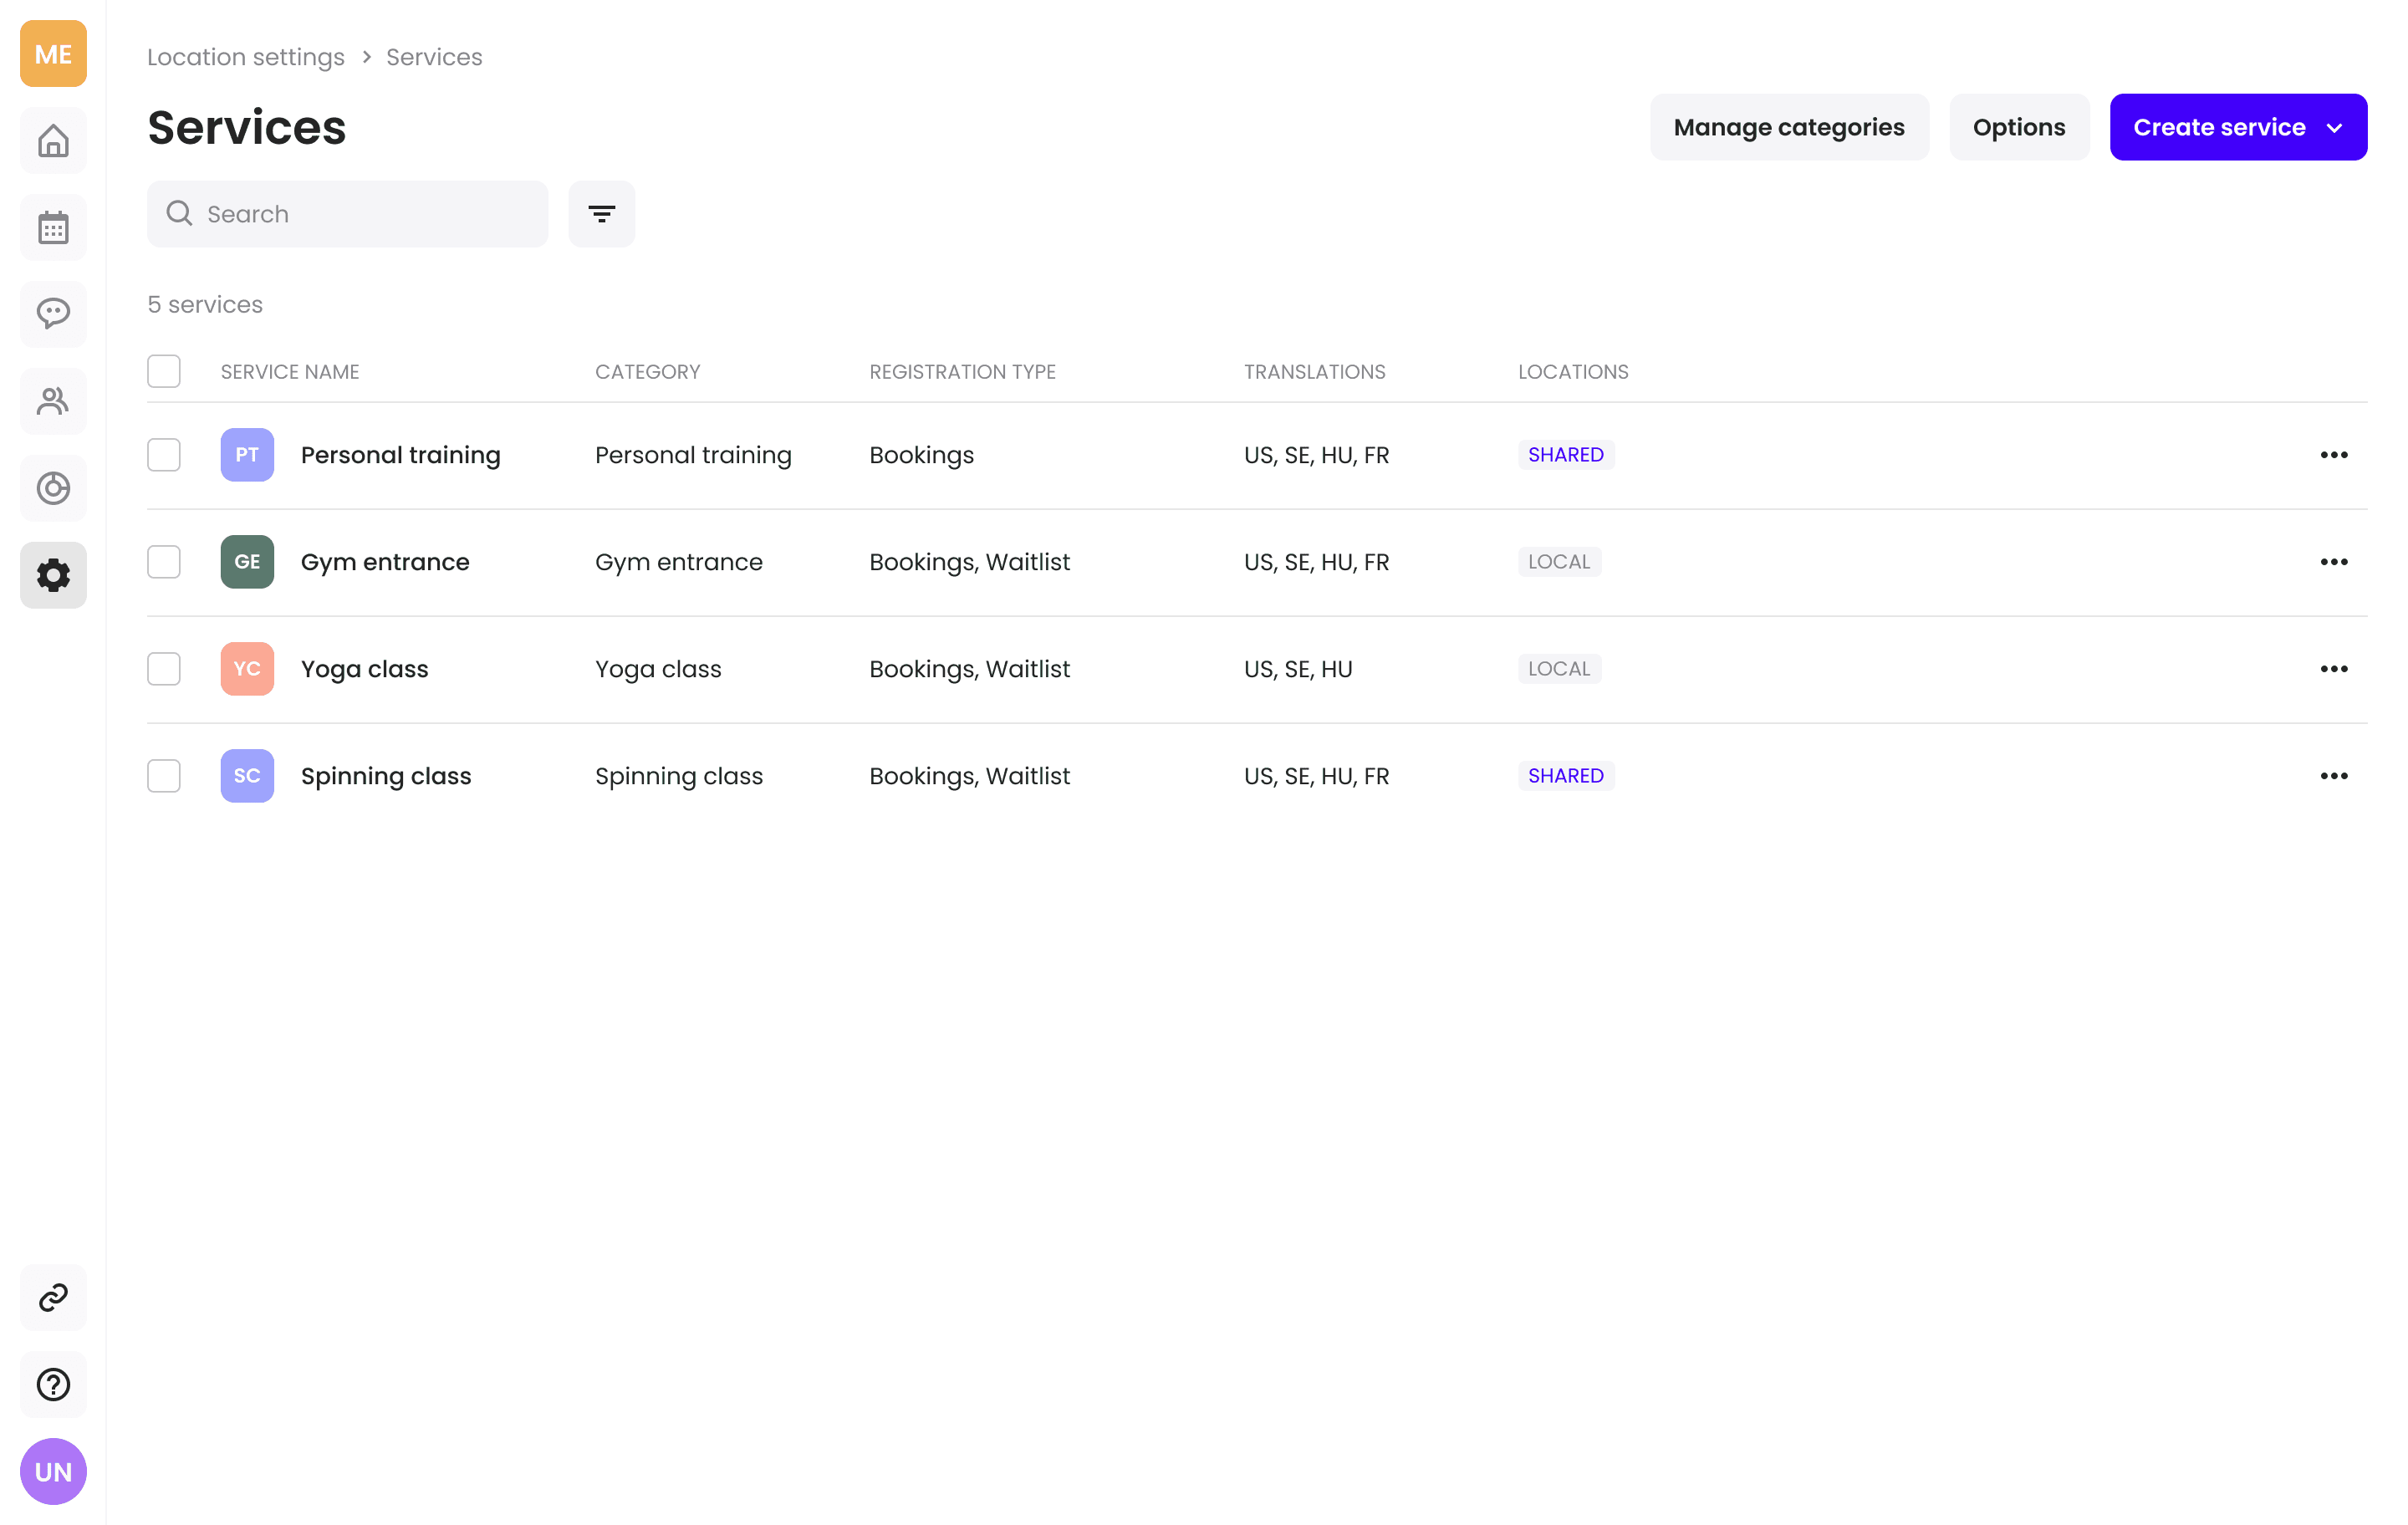Viewport: 2408px width, 1525px height.
Task: Expand the Create service dropdown arrow
Action: [x=2335, y=128]
